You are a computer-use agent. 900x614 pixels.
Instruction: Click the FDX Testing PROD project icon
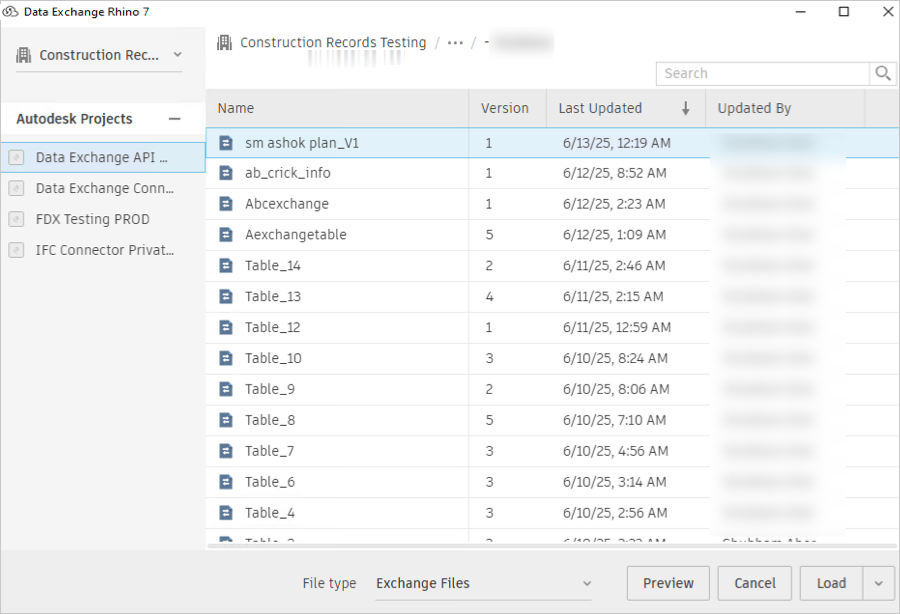pos(17,219)
